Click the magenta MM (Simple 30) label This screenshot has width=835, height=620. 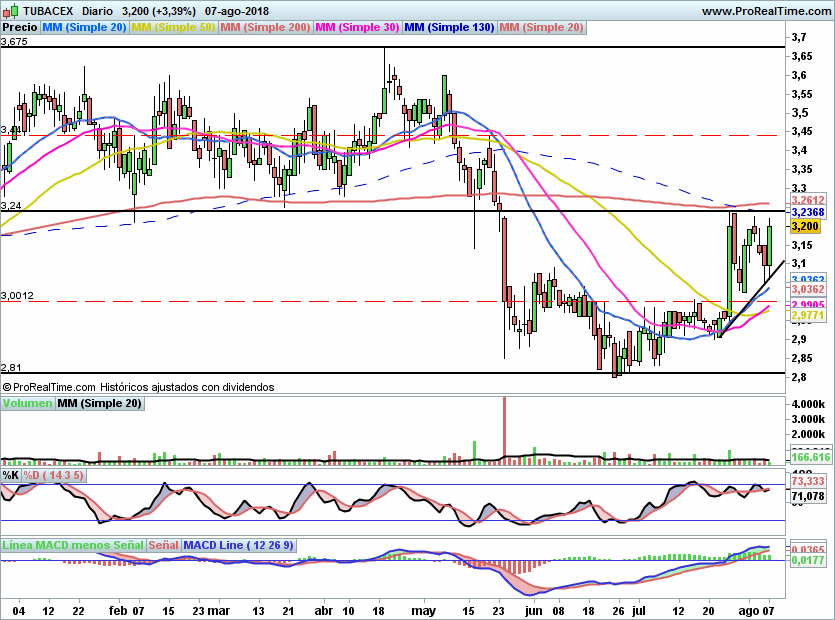pyautogui.click(x=357, y=27)
